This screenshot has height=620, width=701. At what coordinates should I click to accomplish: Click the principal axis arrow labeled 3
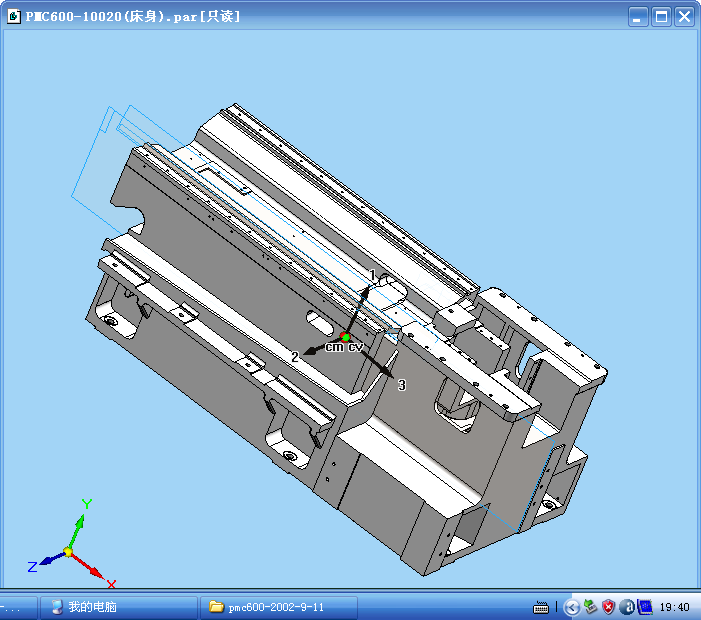(x=372, y=360)
